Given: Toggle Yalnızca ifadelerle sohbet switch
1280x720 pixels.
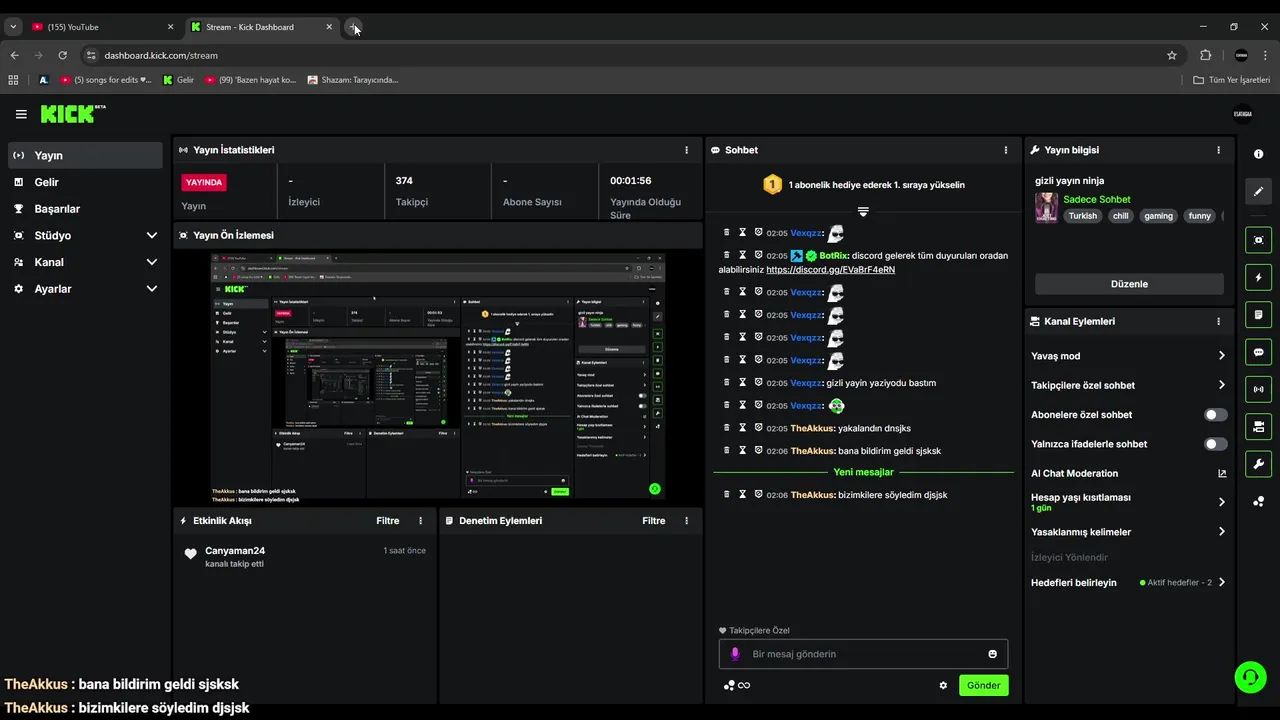Looking at the screenshot, I should 1215,444.
